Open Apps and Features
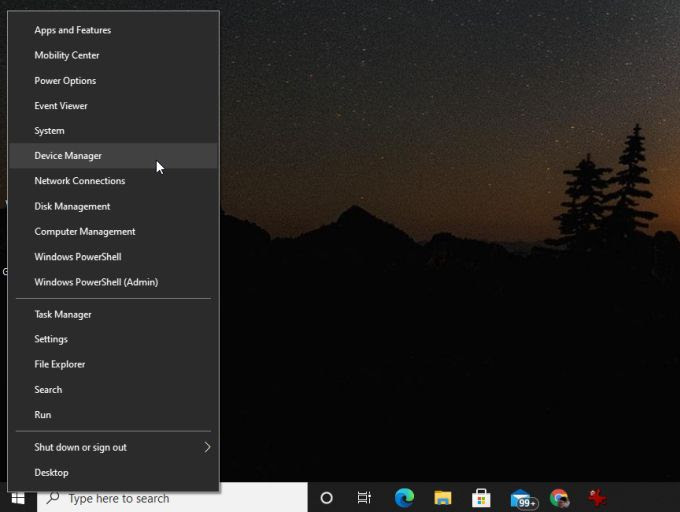Image resolution: width=680 pixels, height=512 pixels. (72, 30)
